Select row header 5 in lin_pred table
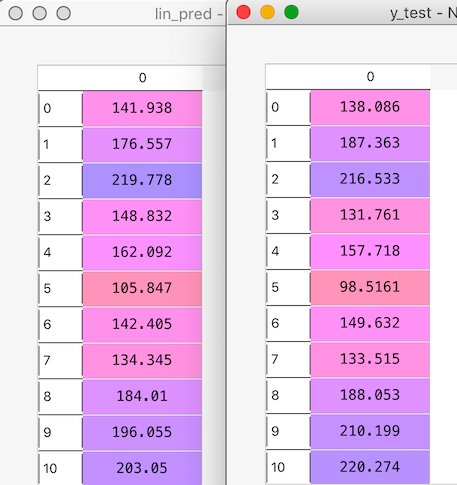The width and height of the screenshot is (457, 485). click(60, 288)
